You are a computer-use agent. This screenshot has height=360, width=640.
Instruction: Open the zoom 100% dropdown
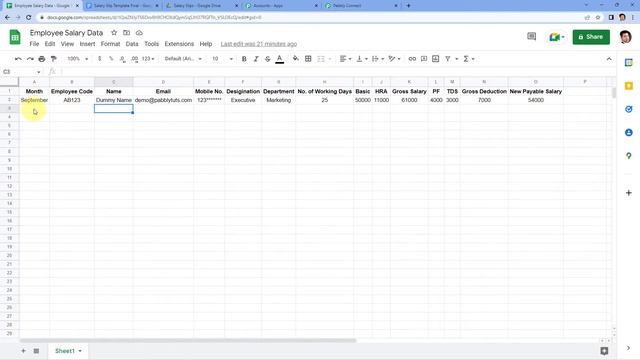pos(78,59)
